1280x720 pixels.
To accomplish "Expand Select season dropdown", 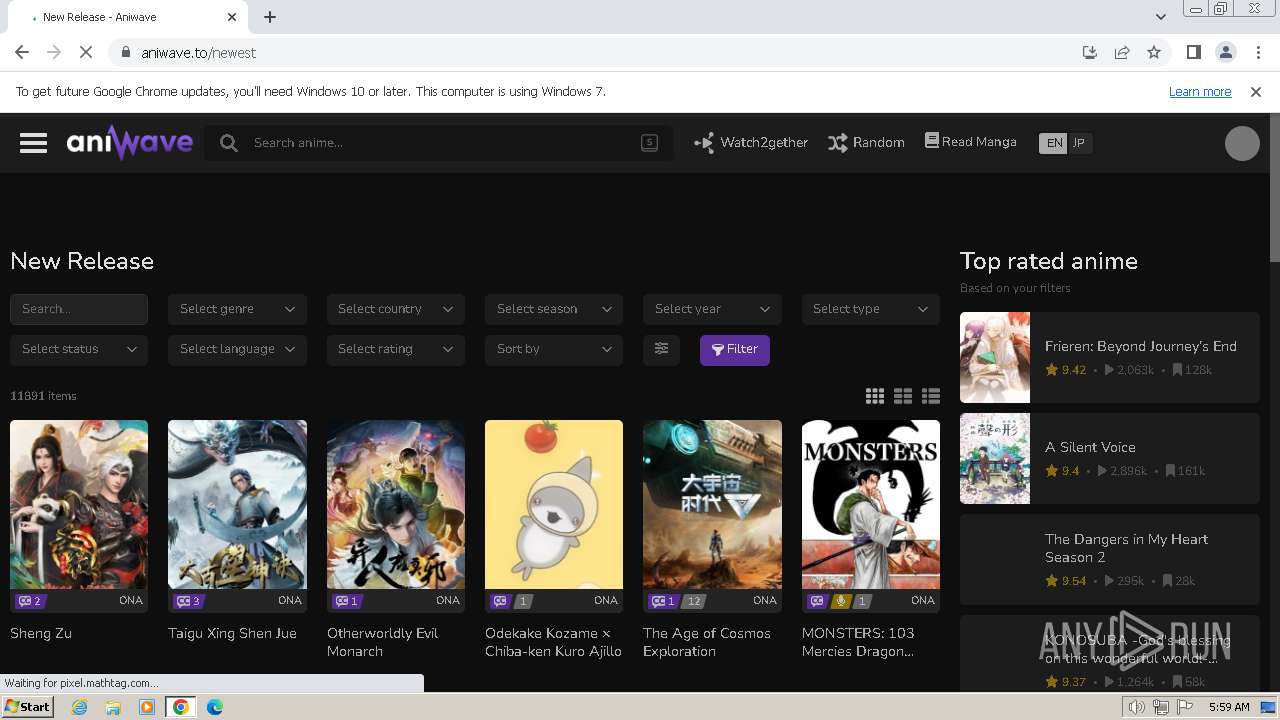I will pyautogui.click(x=554, y=309).
